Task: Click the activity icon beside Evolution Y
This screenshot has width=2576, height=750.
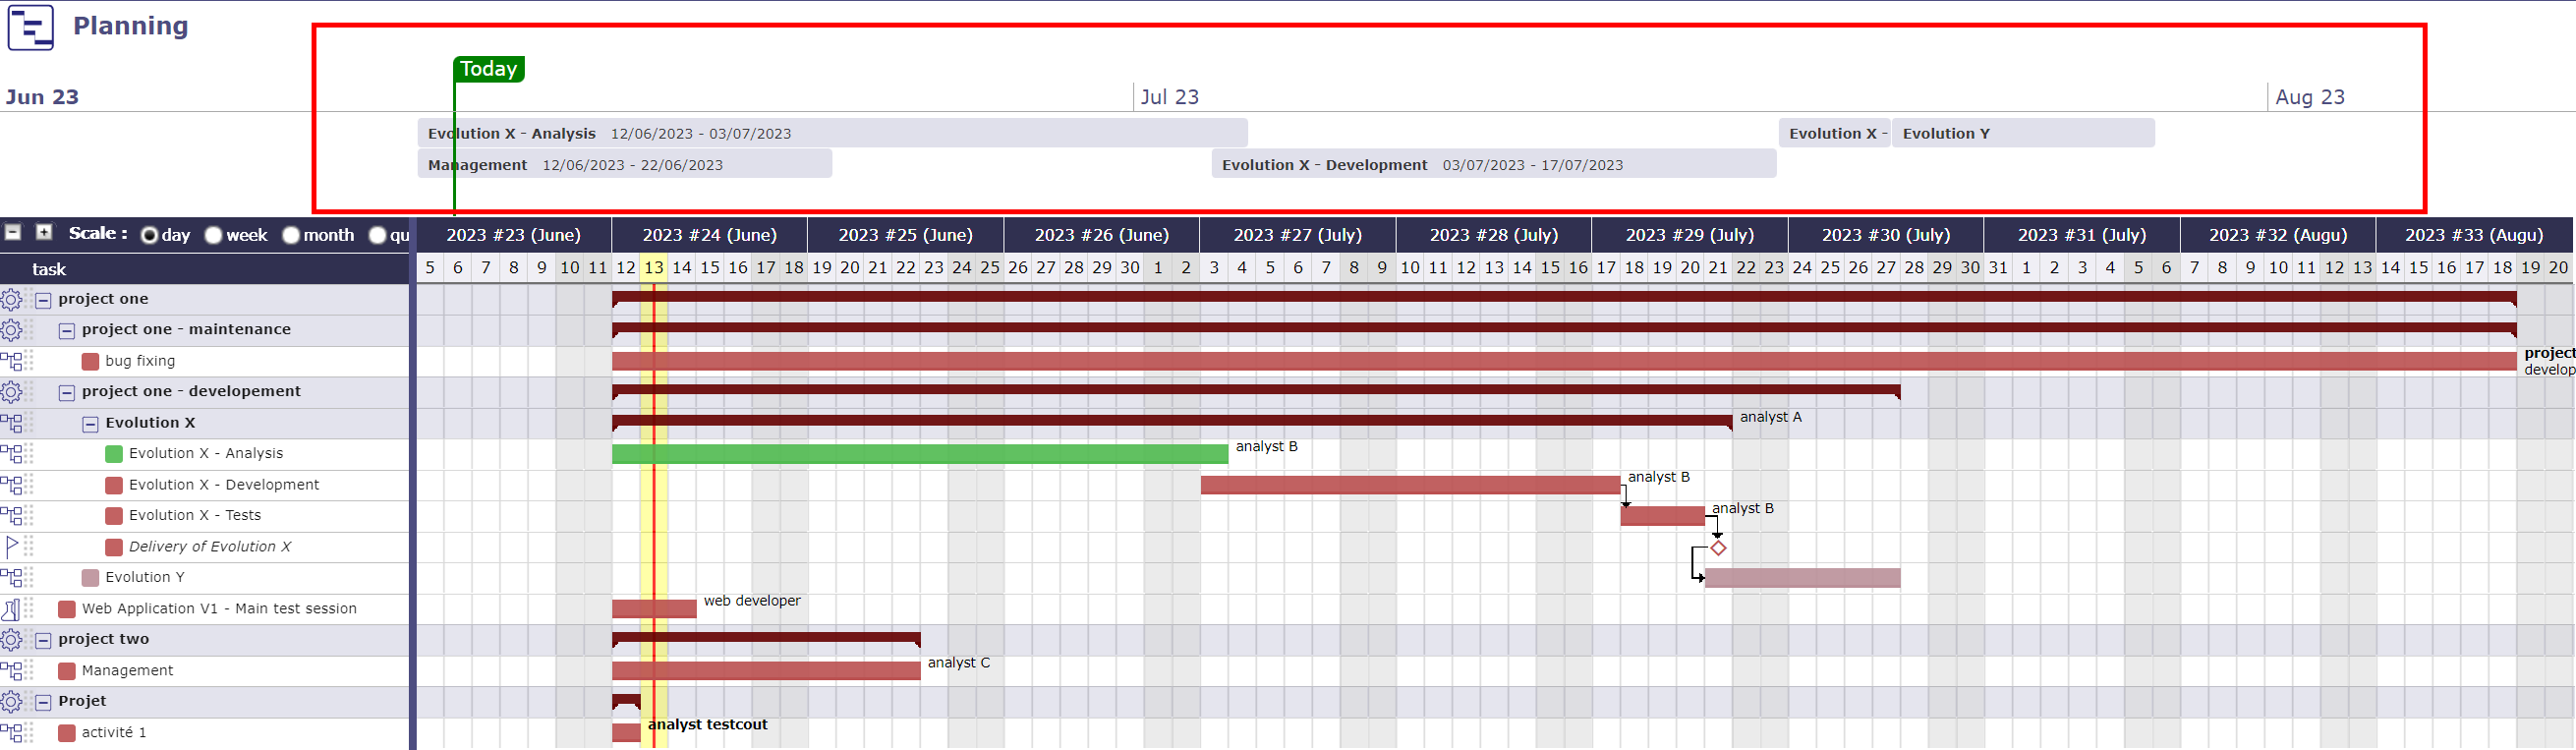Action: click(12, 577)
